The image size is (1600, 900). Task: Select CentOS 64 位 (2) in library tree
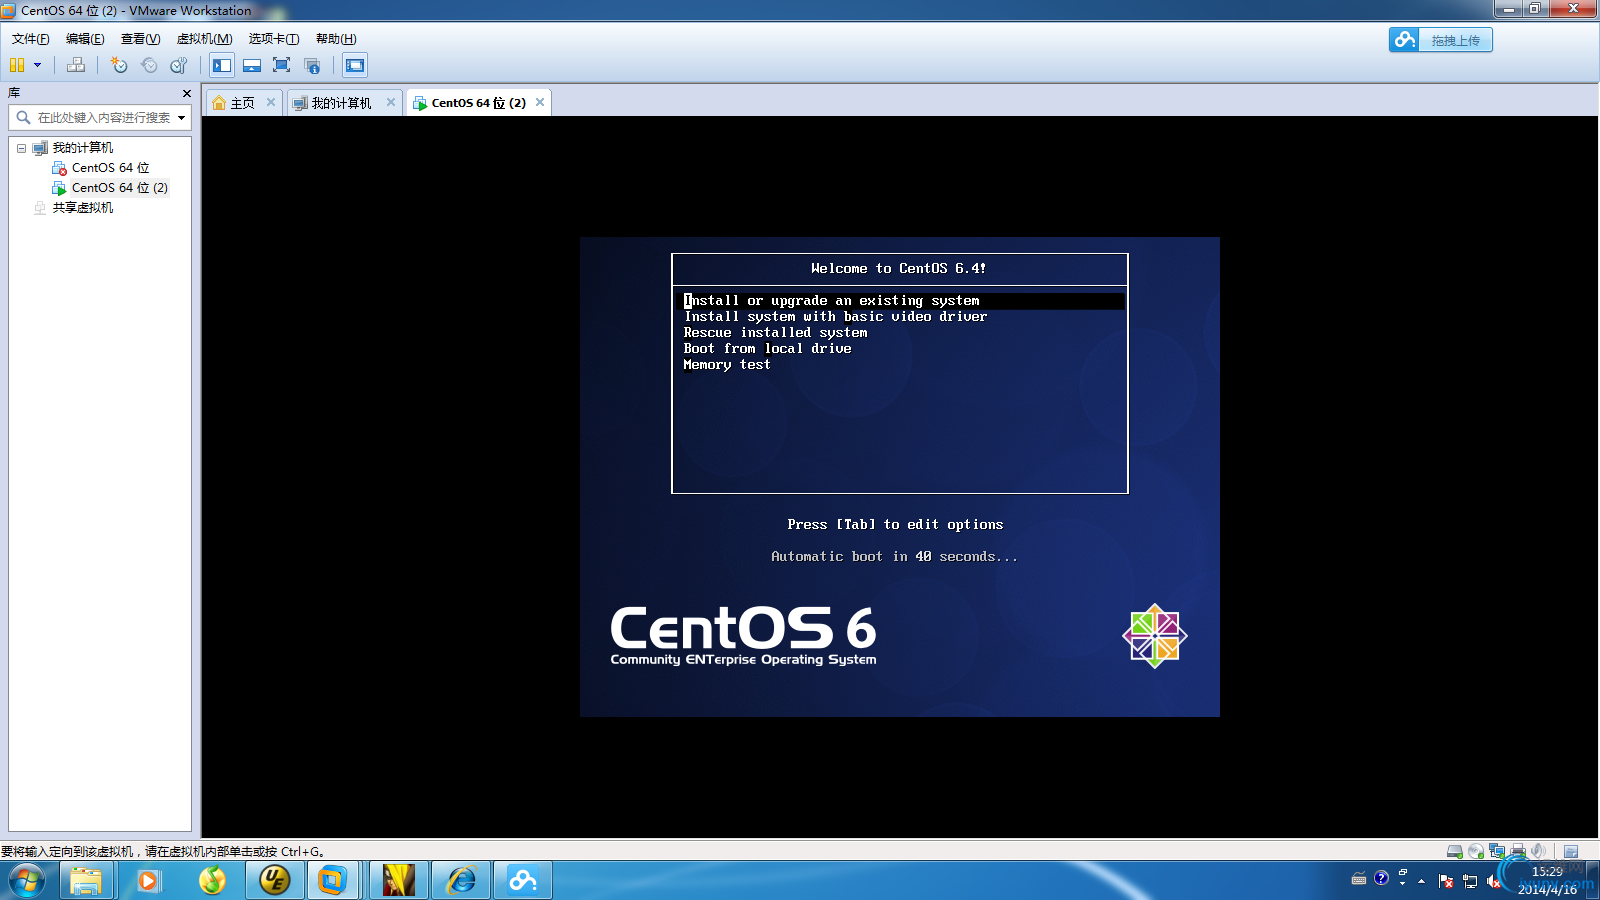[x=119, y=188]
